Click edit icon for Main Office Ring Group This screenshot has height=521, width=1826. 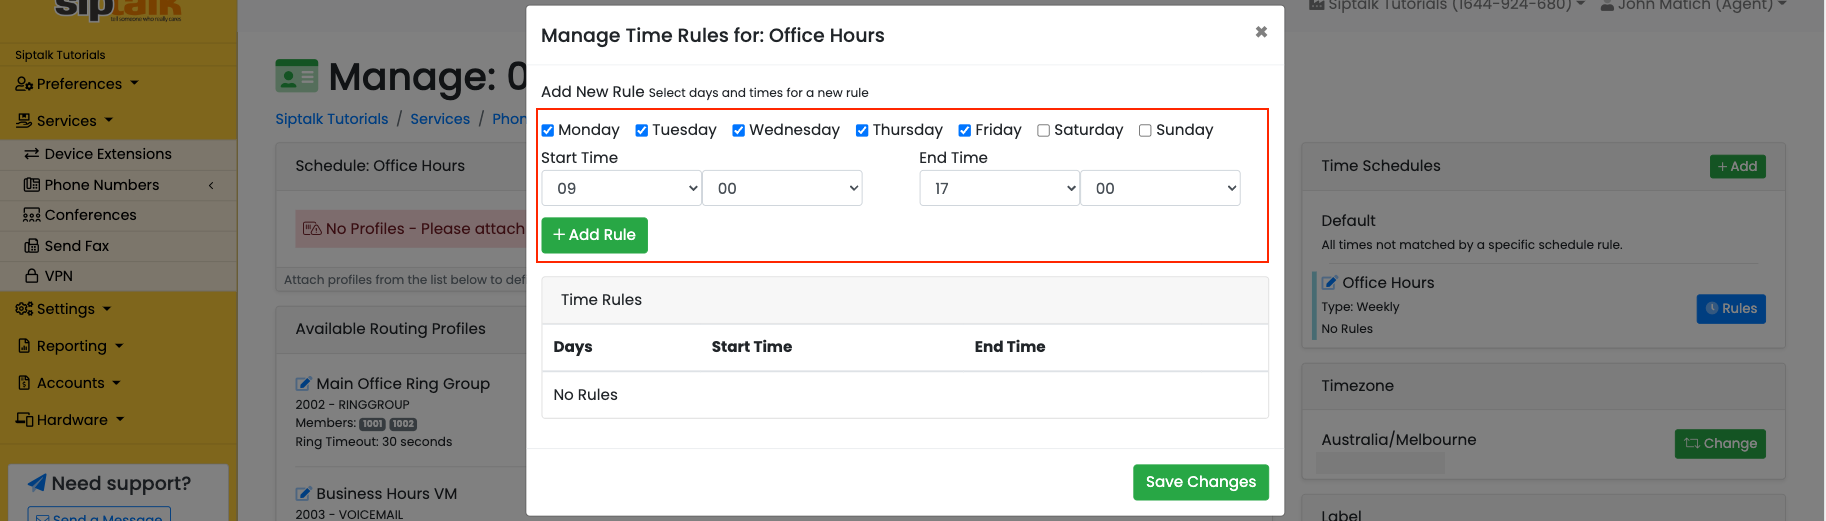click(x=303, y=384)
